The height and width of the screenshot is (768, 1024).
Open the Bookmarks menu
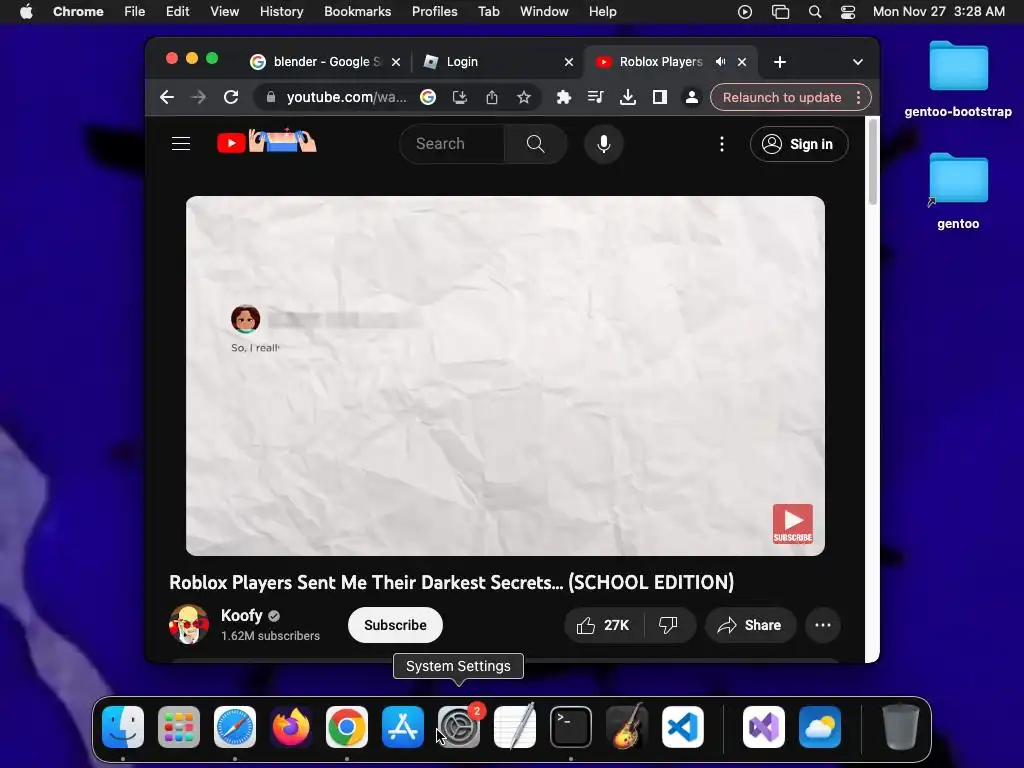357,12
